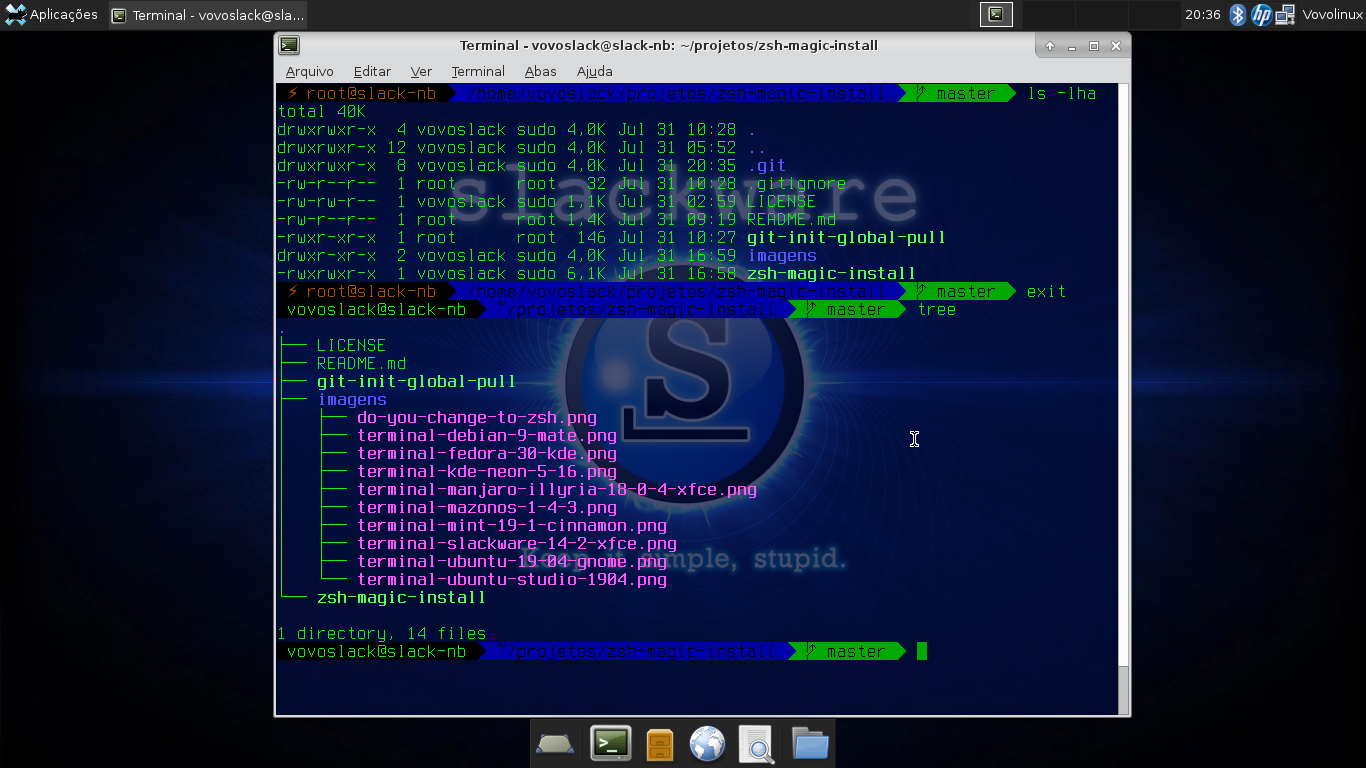
Task: Click the first 'root@slack-nb' prompt segment
Action: tap(372, 94)
